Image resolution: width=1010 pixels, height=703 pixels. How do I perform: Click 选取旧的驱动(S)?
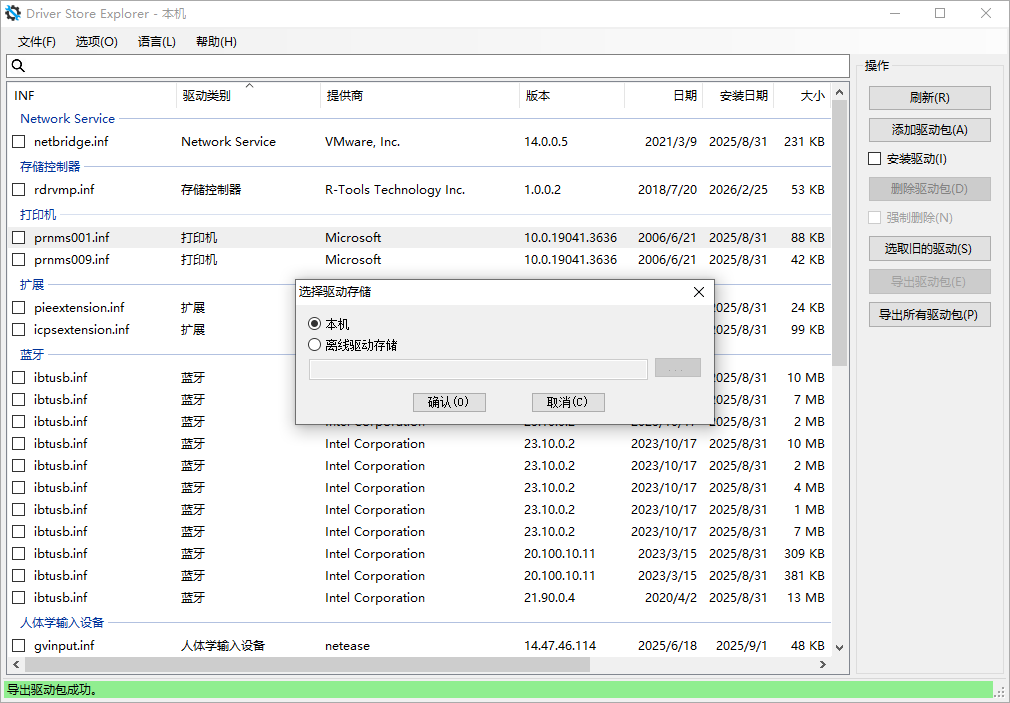click(929, 248)
